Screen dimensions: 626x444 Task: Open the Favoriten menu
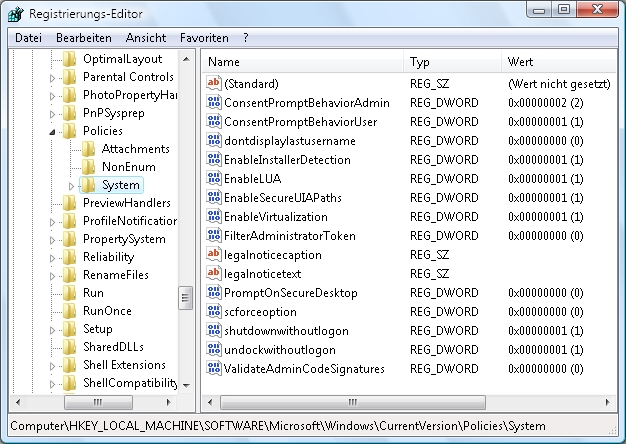pyautogui.click(x=204, y=38)
